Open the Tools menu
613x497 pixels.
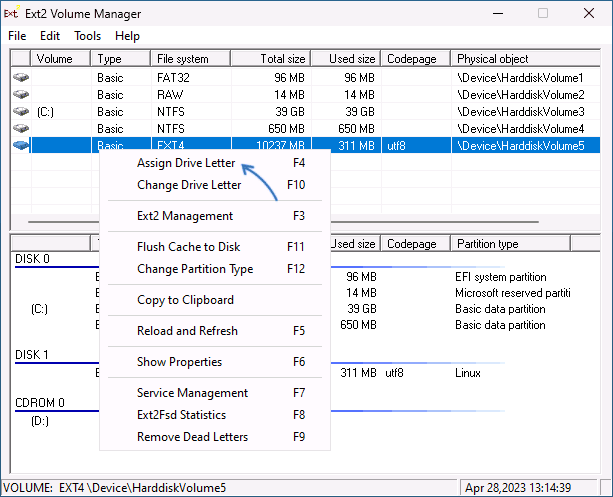[x=88, y=36]
